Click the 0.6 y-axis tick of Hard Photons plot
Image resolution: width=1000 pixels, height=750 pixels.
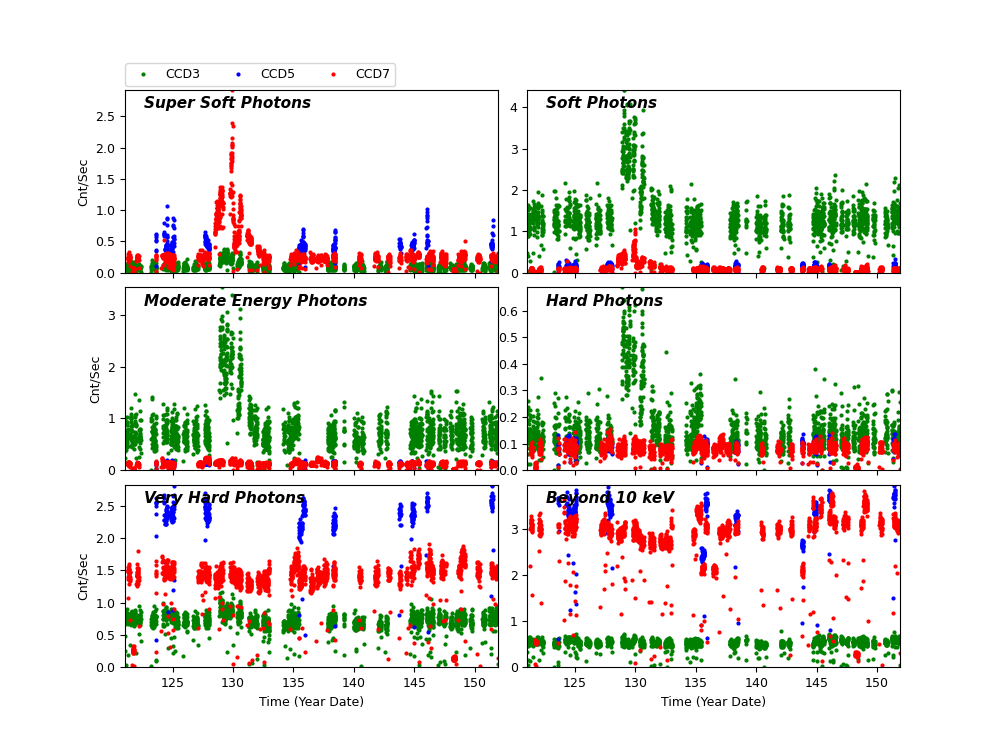510,311
